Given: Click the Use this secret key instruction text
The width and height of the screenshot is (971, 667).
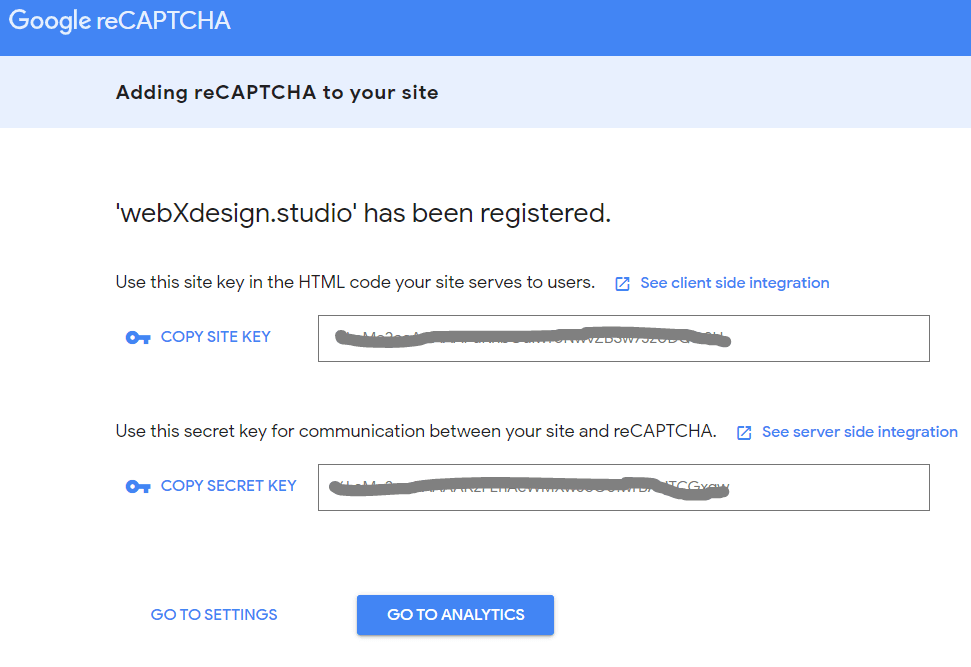Looking at the screenshot, I should pos(416,431).
